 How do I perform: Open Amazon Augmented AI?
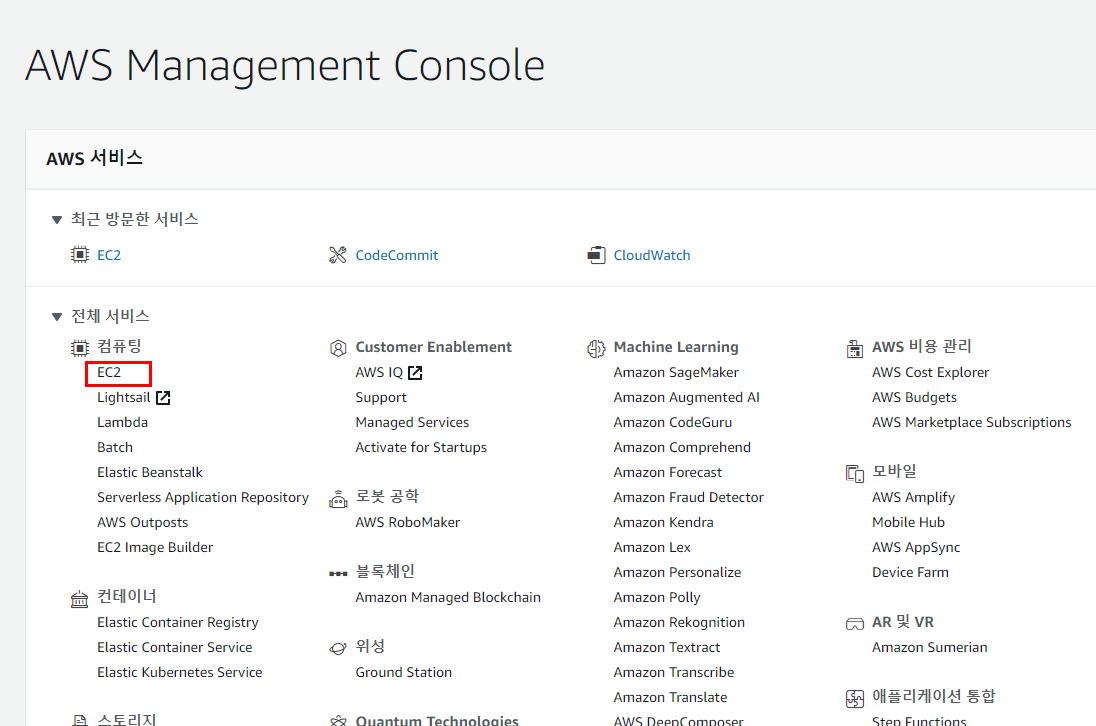tap(686, 398)
